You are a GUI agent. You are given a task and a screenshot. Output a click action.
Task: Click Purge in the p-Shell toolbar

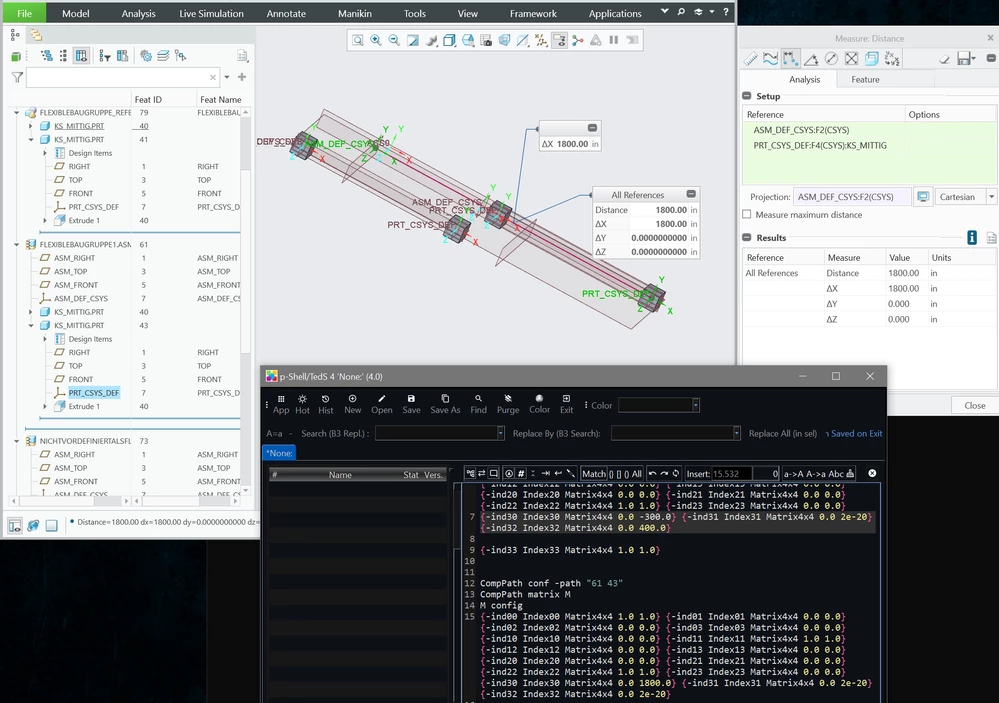click(508, 404)
